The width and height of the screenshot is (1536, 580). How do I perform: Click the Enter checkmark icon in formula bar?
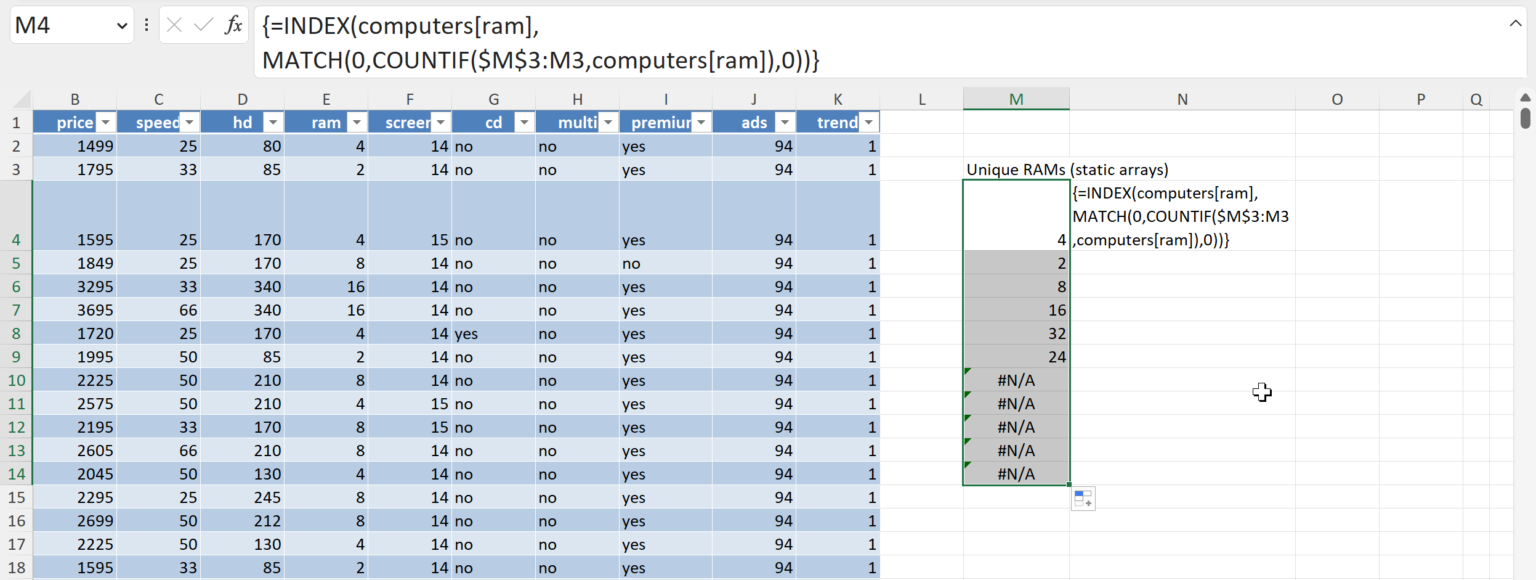click(x=203, y=26)
